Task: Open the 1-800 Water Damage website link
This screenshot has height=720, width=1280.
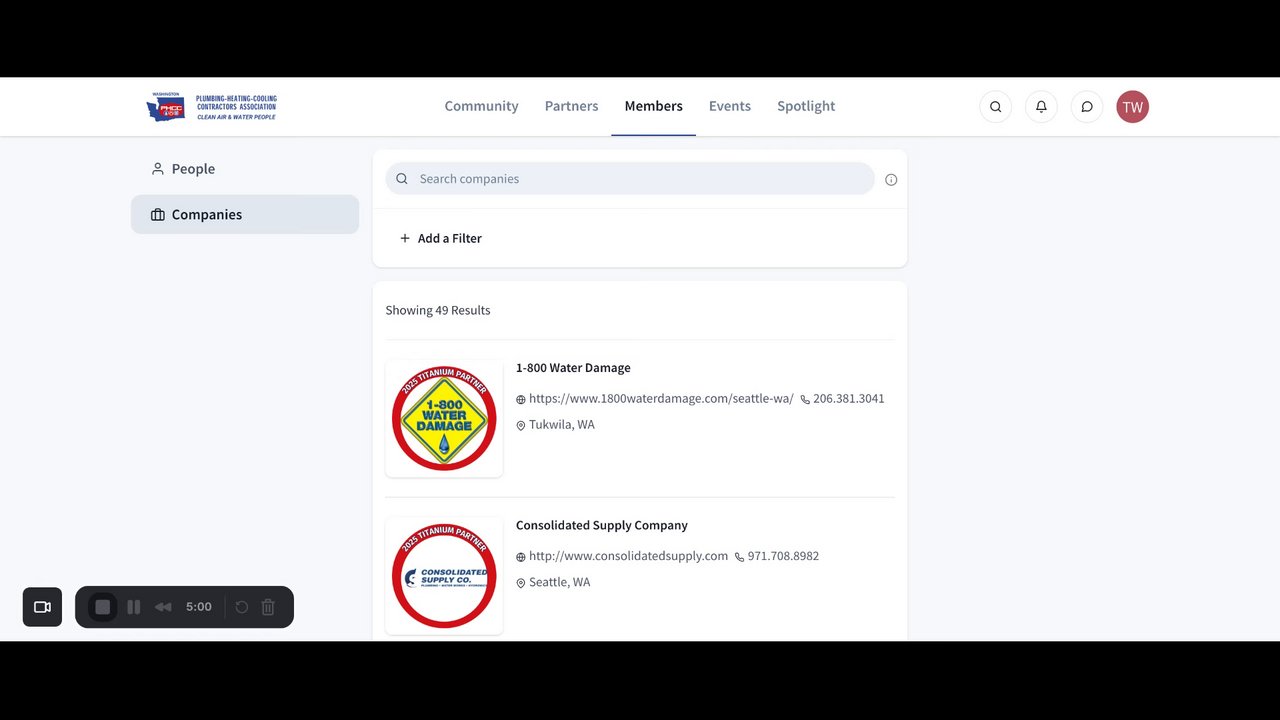Action: point(661,399)
